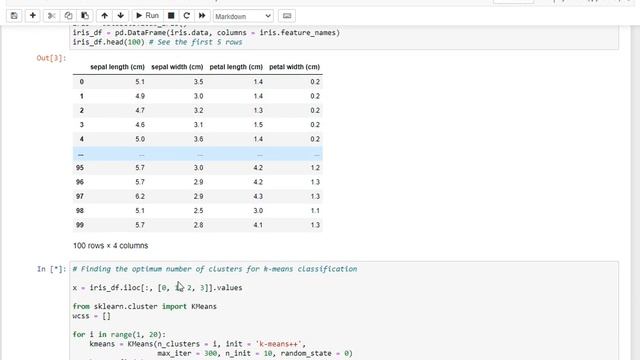Select row index 4 in the table
The image size is (640, 360).
82,139
